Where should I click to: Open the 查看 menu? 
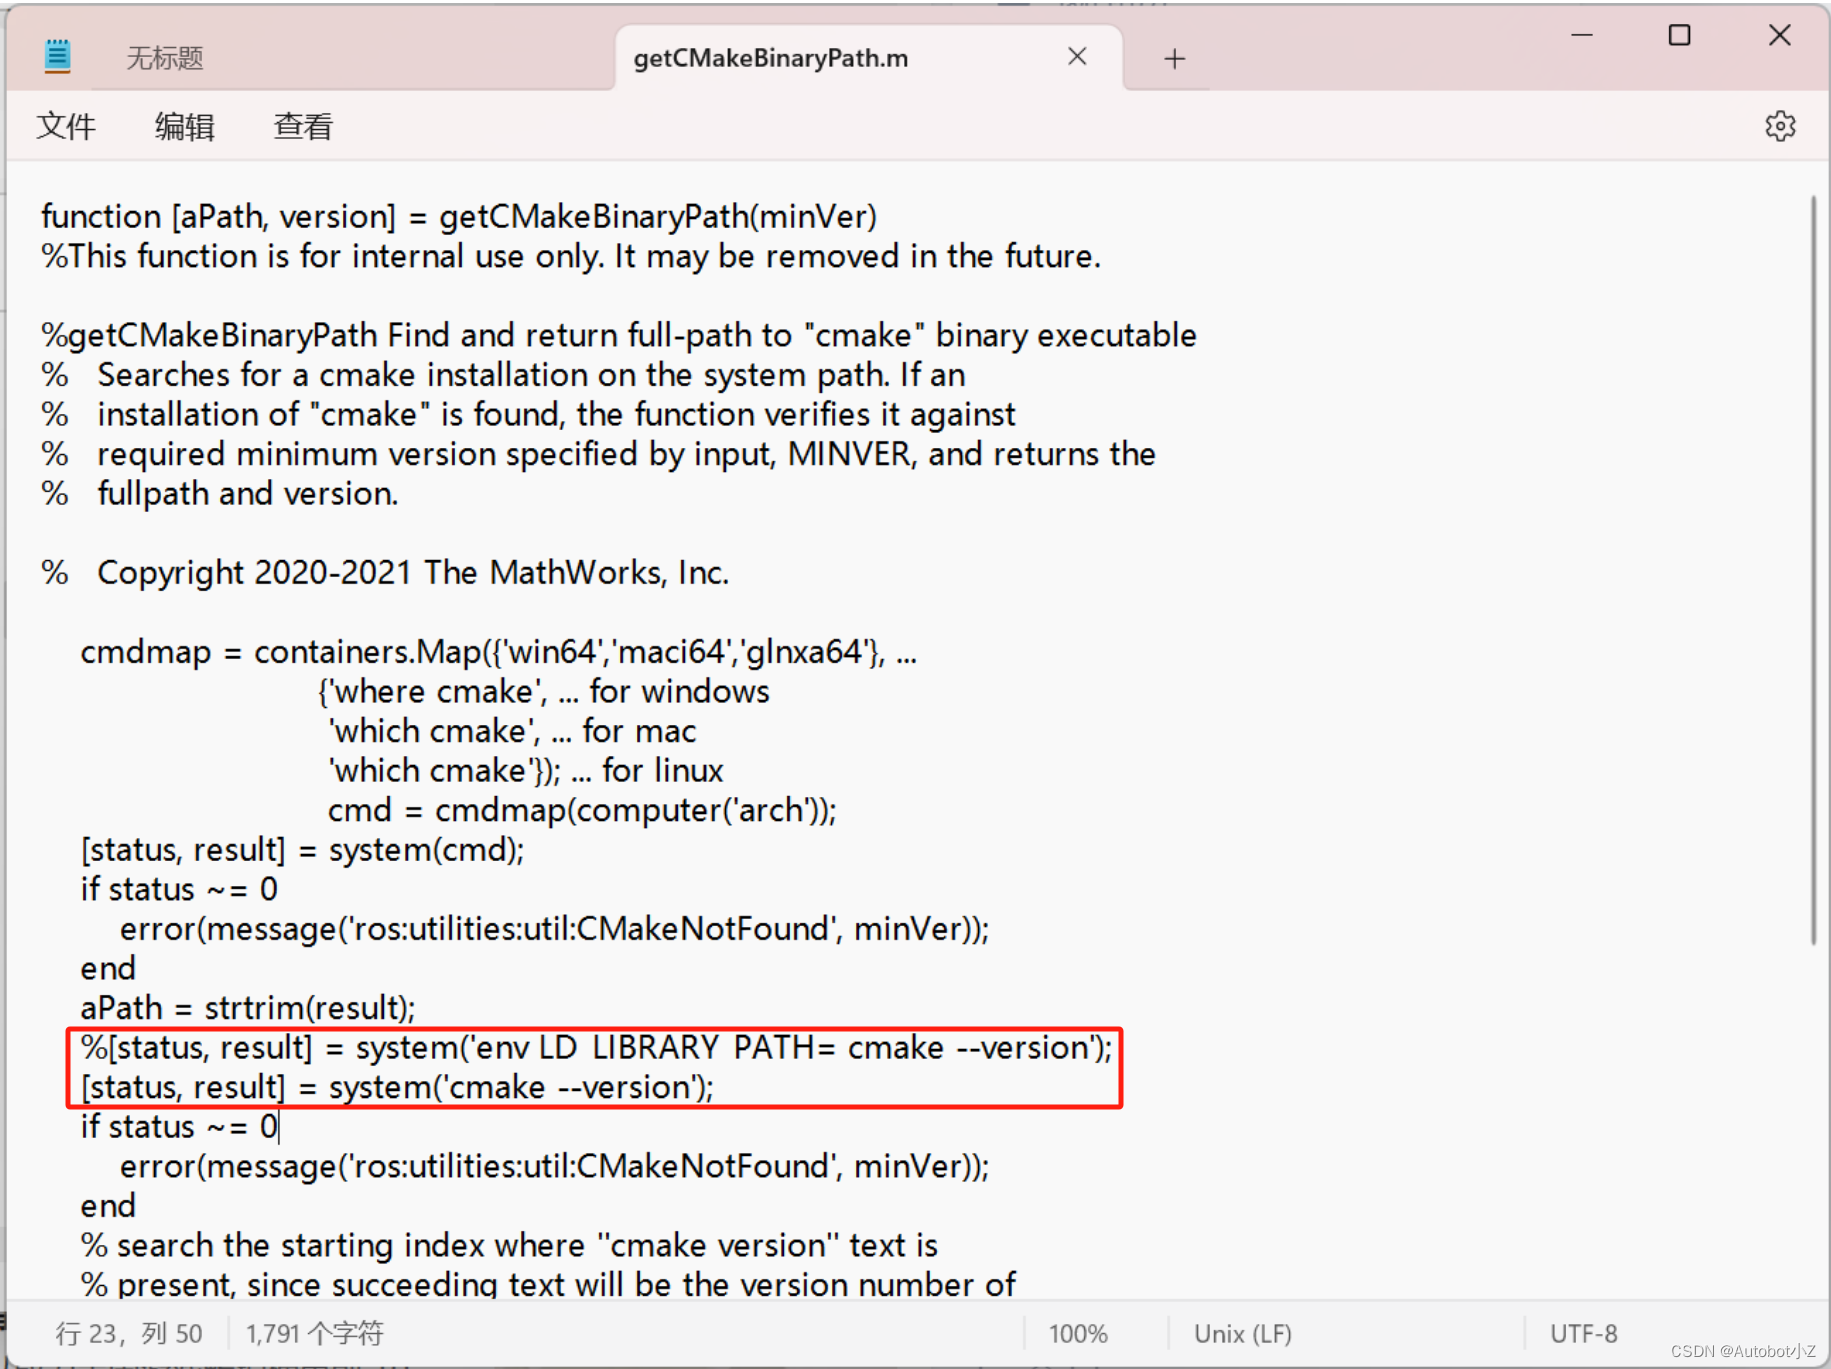pyautogui.click(x=303, y=127)
